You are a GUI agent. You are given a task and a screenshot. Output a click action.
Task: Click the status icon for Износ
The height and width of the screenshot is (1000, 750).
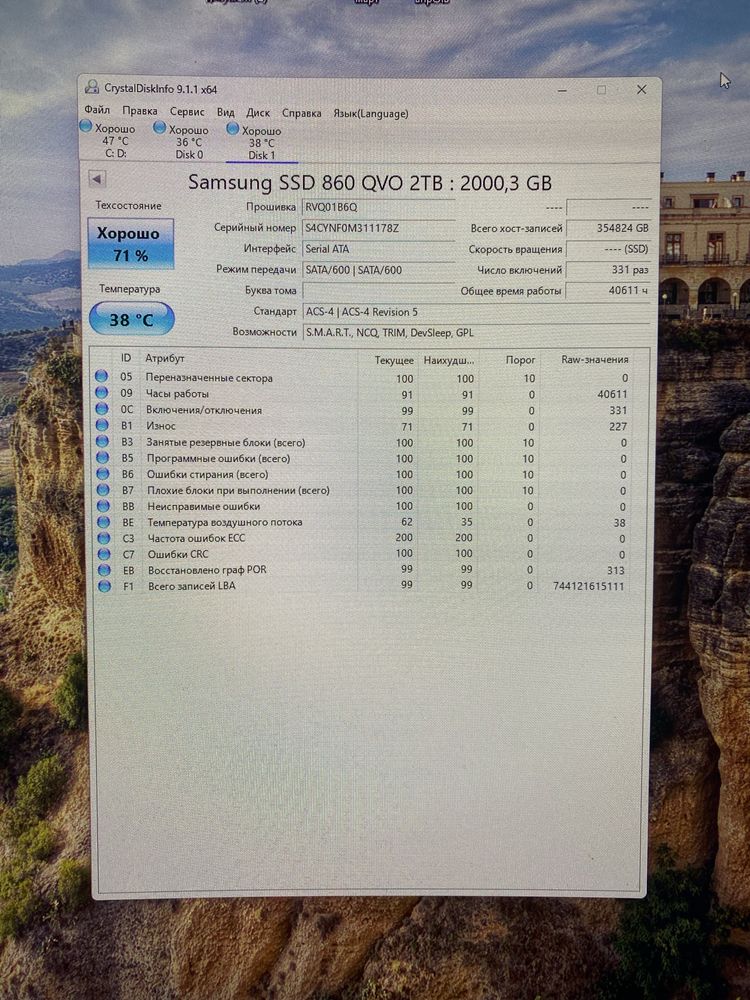[x=102, y=425]
